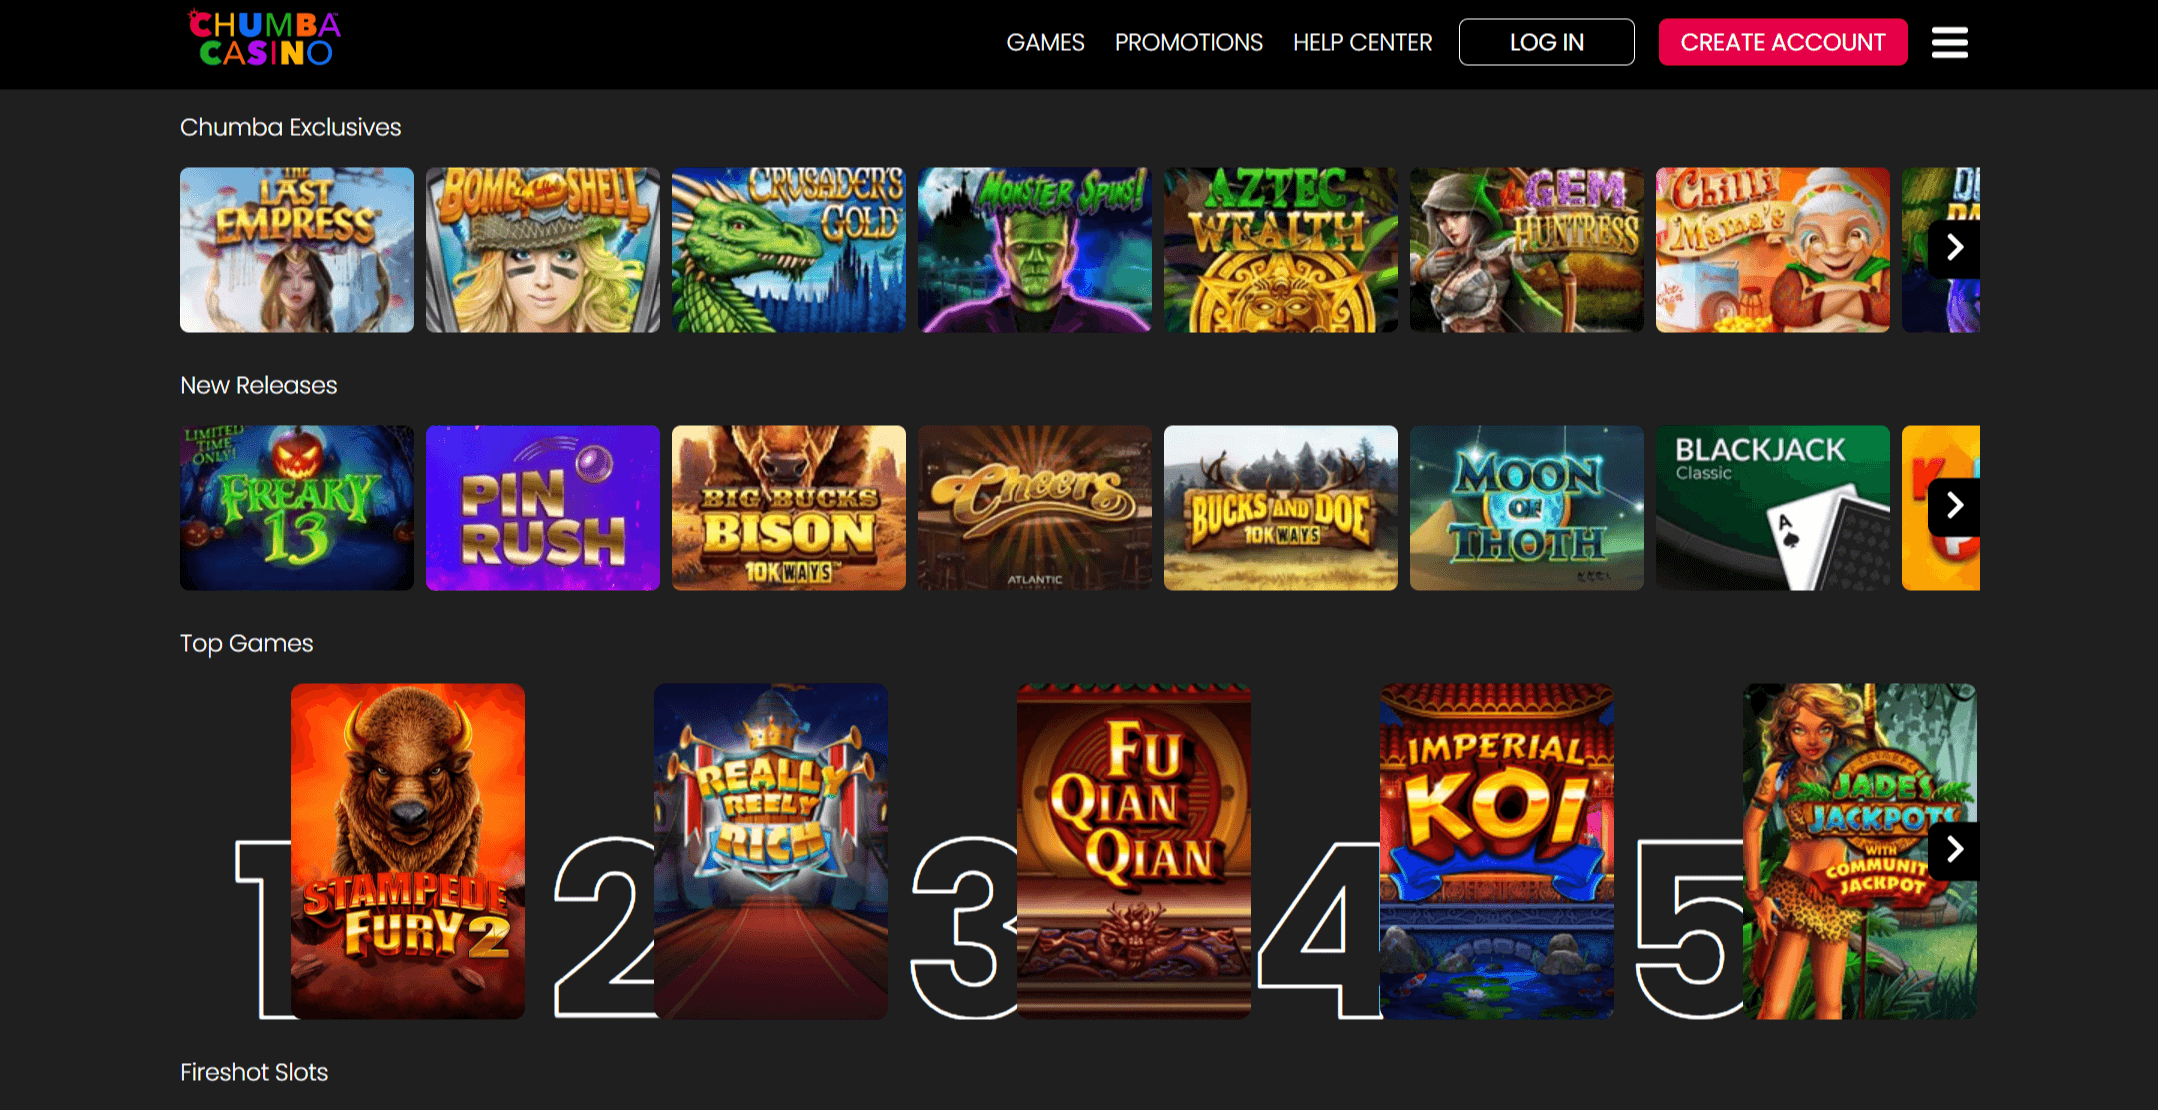The image size is (2158, 1110).
Task: Choose Big Bucks Bison 10K Ways
Action: tap(789, 508)
